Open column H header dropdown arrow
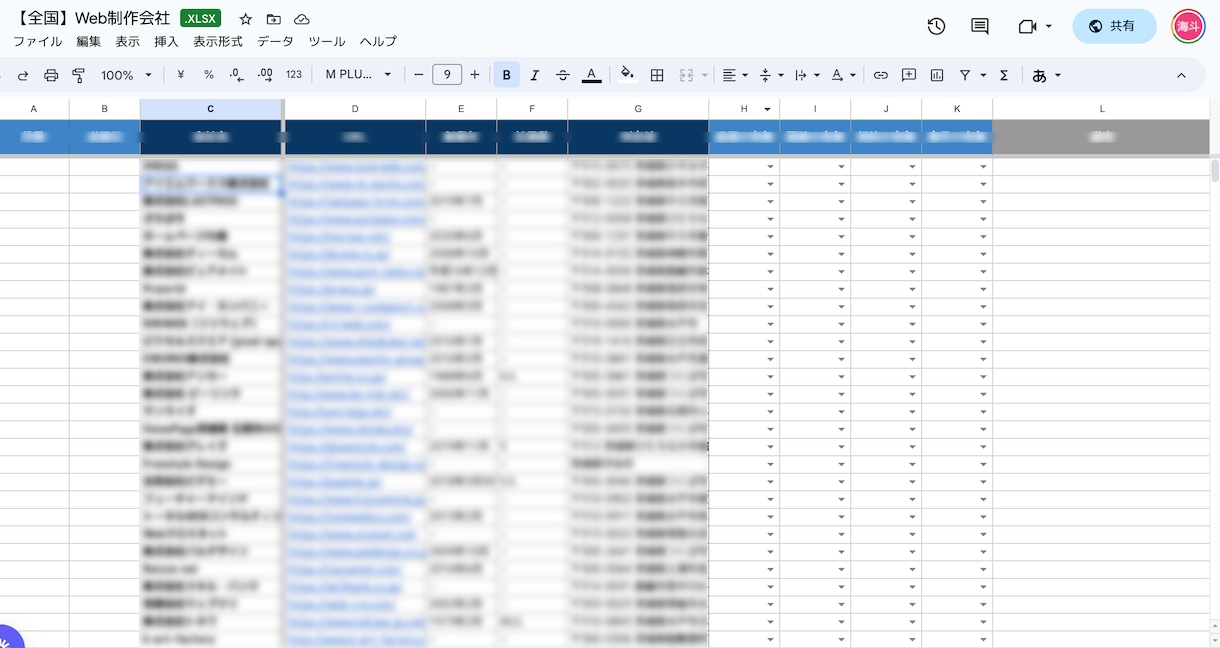 tap(768, 109)
